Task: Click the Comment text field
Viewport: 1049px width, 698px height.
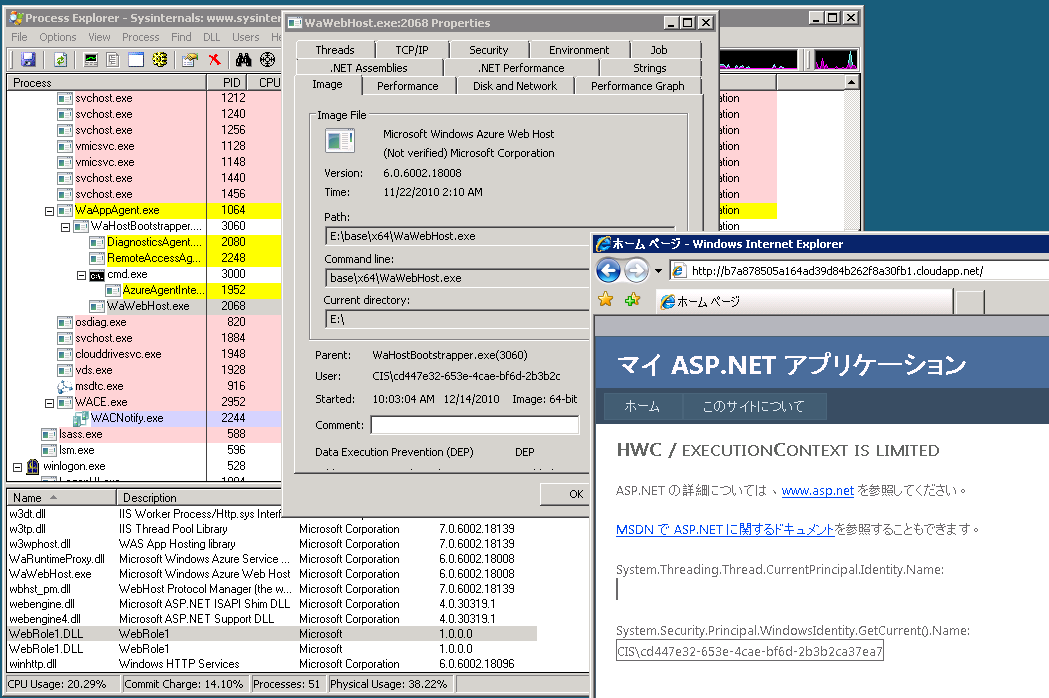Action: tap(474, 425)
